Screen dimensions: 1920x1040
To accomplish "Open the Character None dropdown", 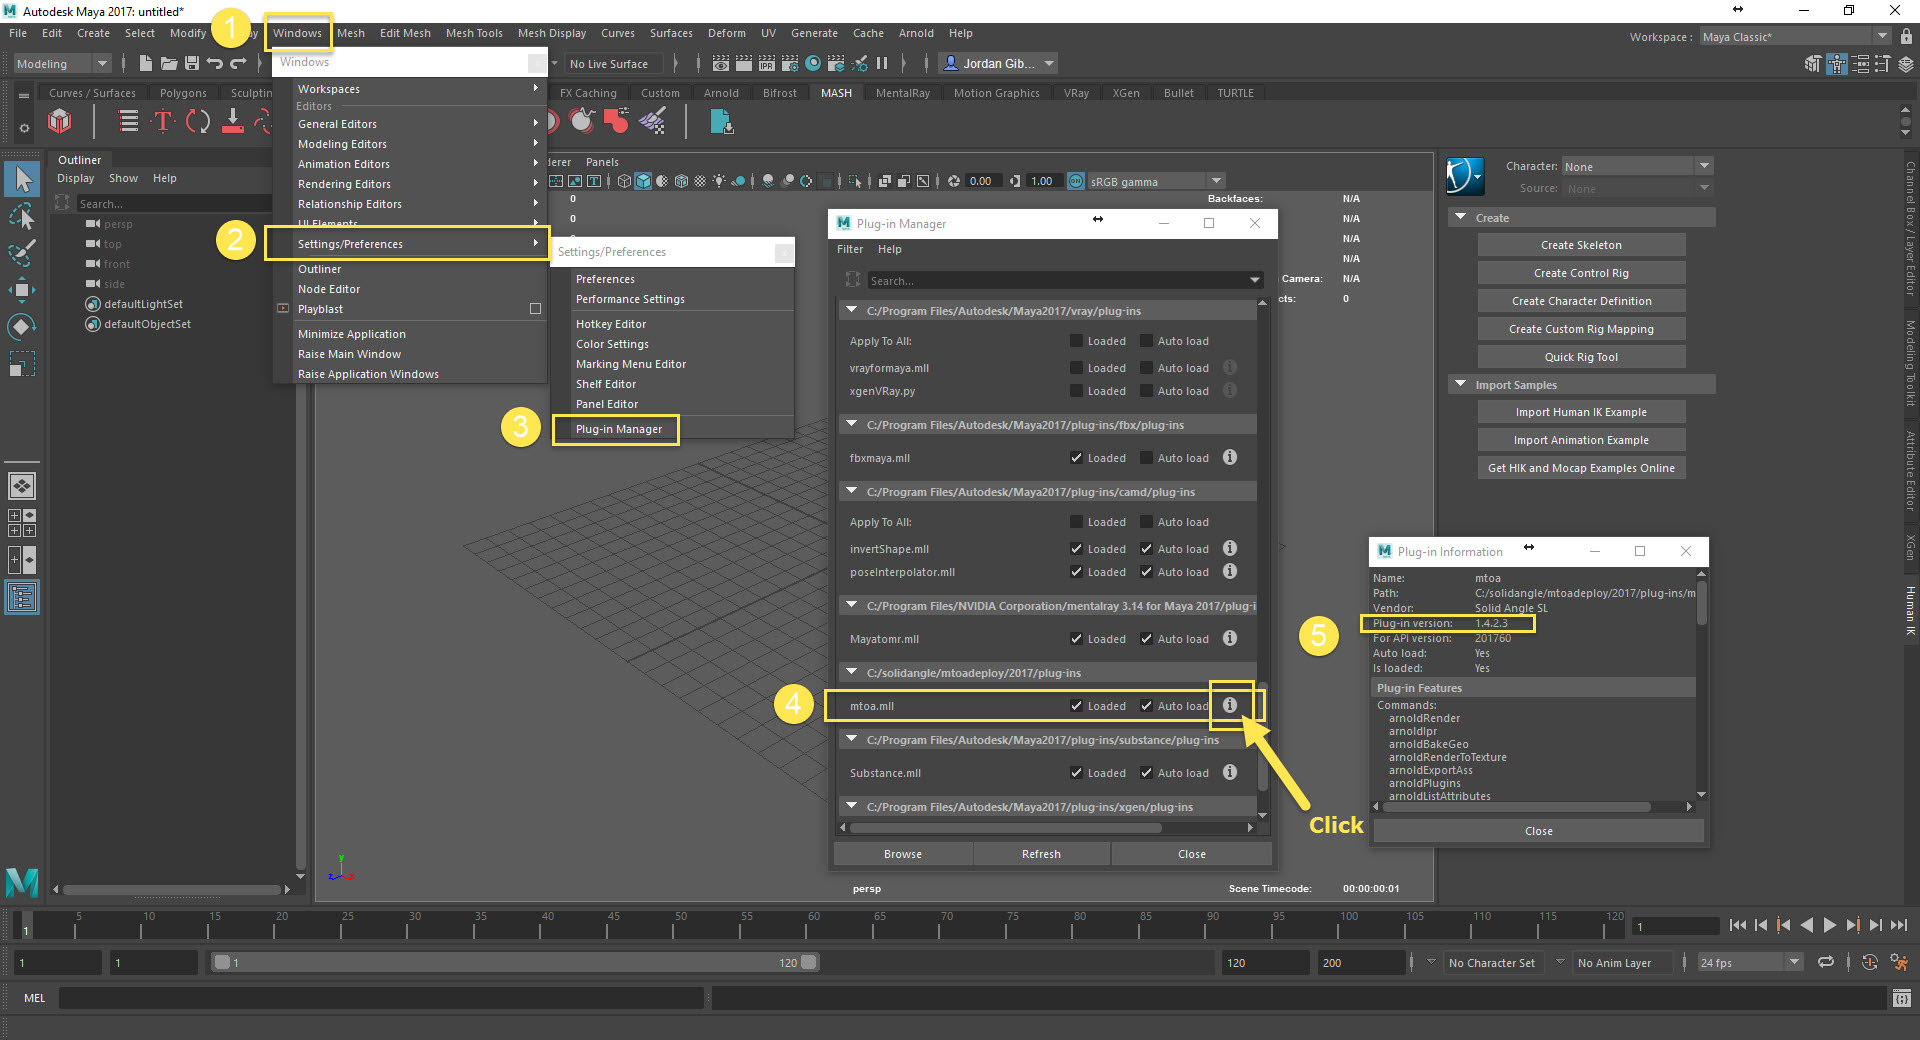I will (1638, 166).
